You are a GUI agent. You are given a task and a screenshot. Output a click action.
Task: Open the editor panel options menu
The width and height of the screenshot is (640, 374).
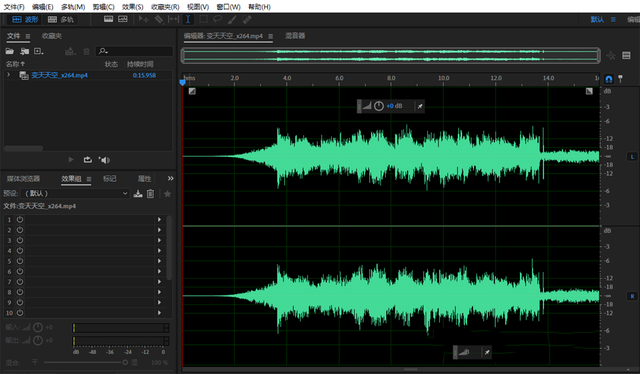point(270,36)
